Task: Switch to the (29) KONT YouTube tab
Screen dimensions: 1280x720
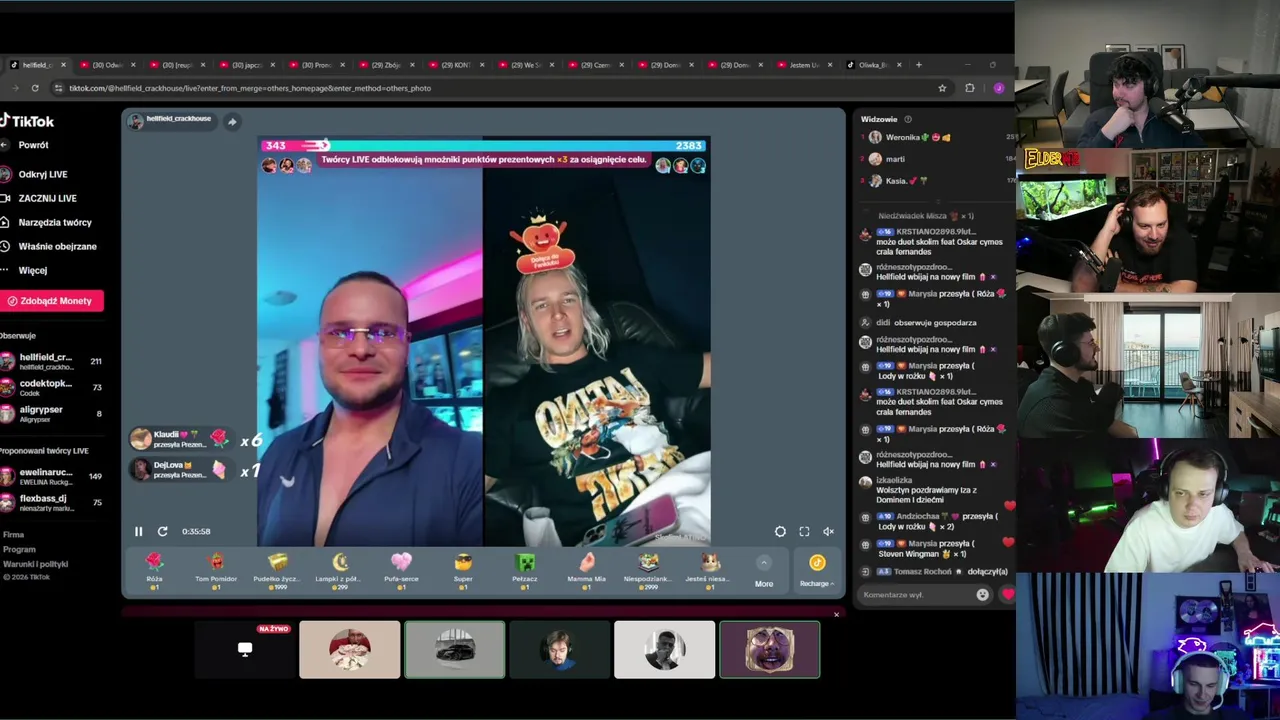Action: pos(455,65)
